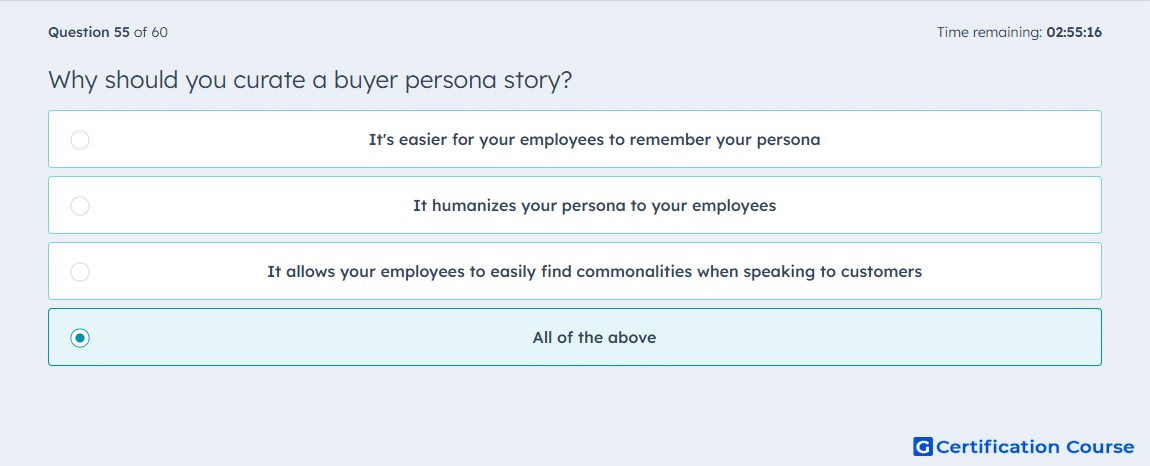Image resolution: width=1150 pixels, height=466 pixels.
Task: Click the 'All of the above' answer text
Action: 594,338
